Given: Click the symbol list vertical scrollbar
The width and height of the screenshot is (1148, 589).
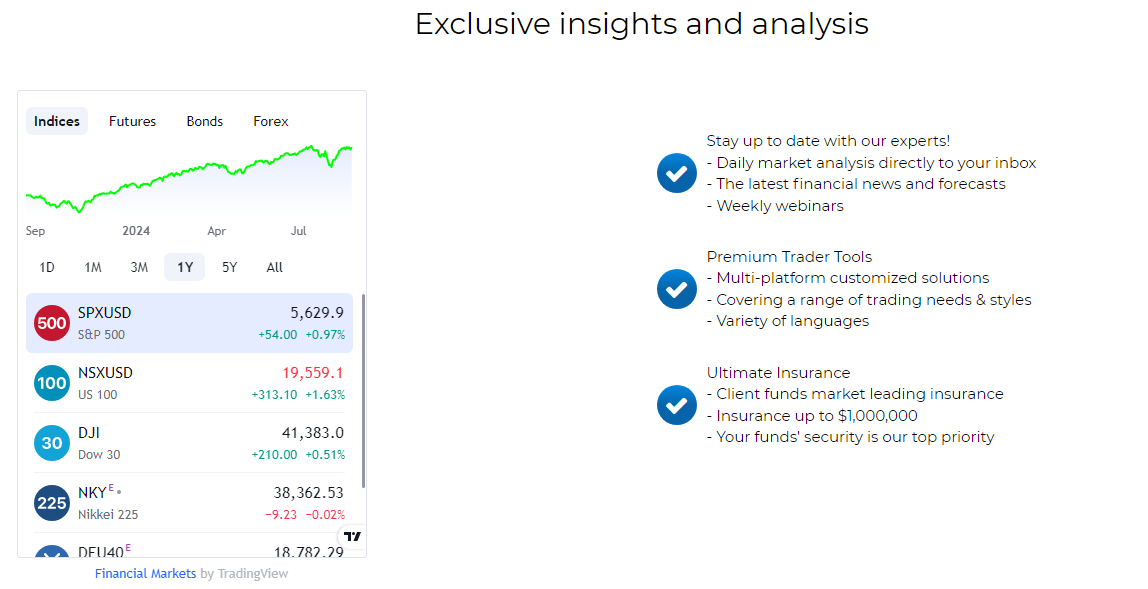Looking at the screenshot, I should point(363,391).
